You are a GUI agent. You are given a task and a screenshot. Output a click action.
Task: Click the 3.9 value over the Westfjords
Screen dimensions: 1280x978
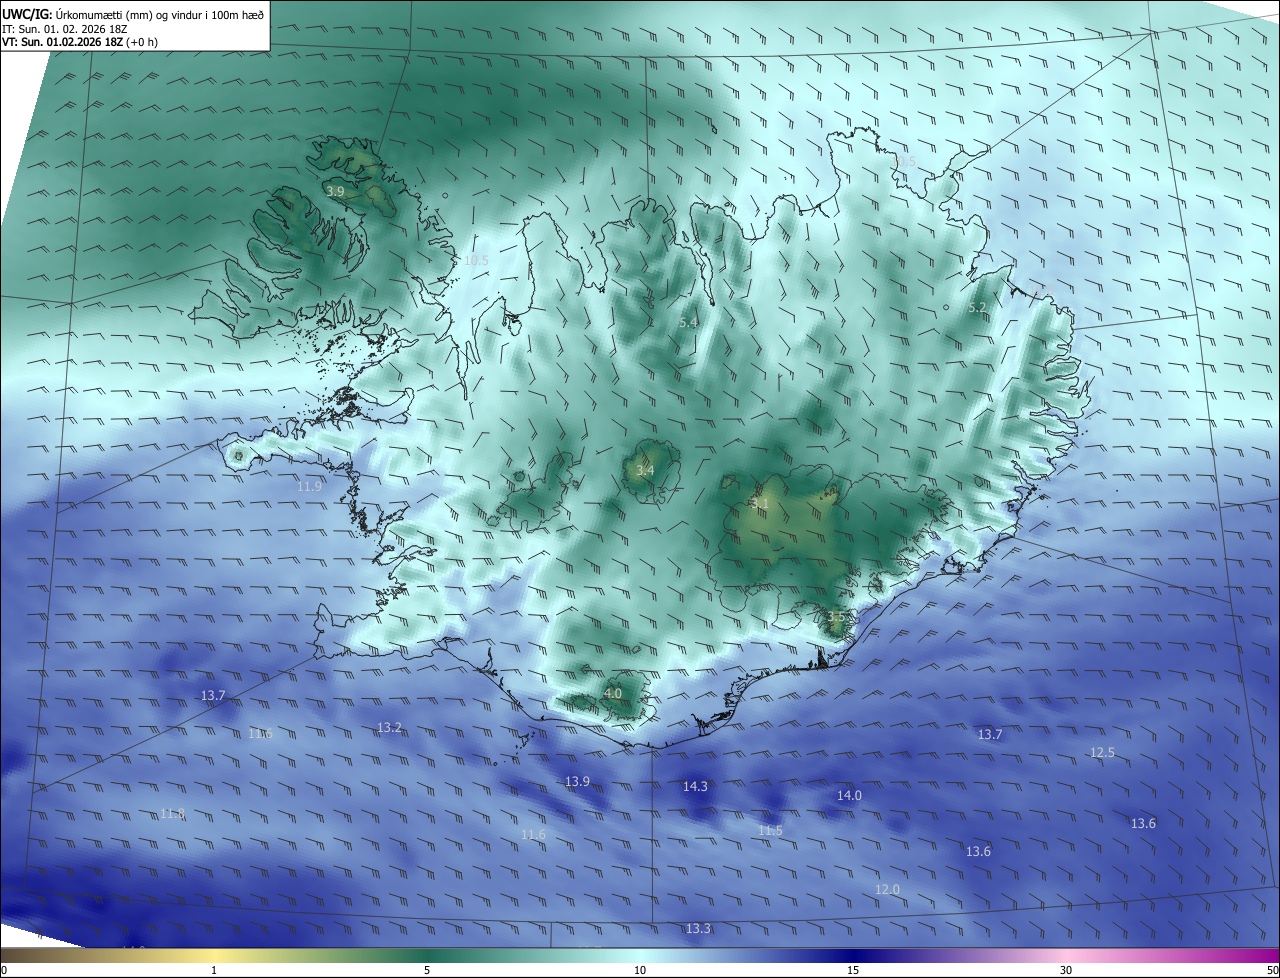[336, 191]
